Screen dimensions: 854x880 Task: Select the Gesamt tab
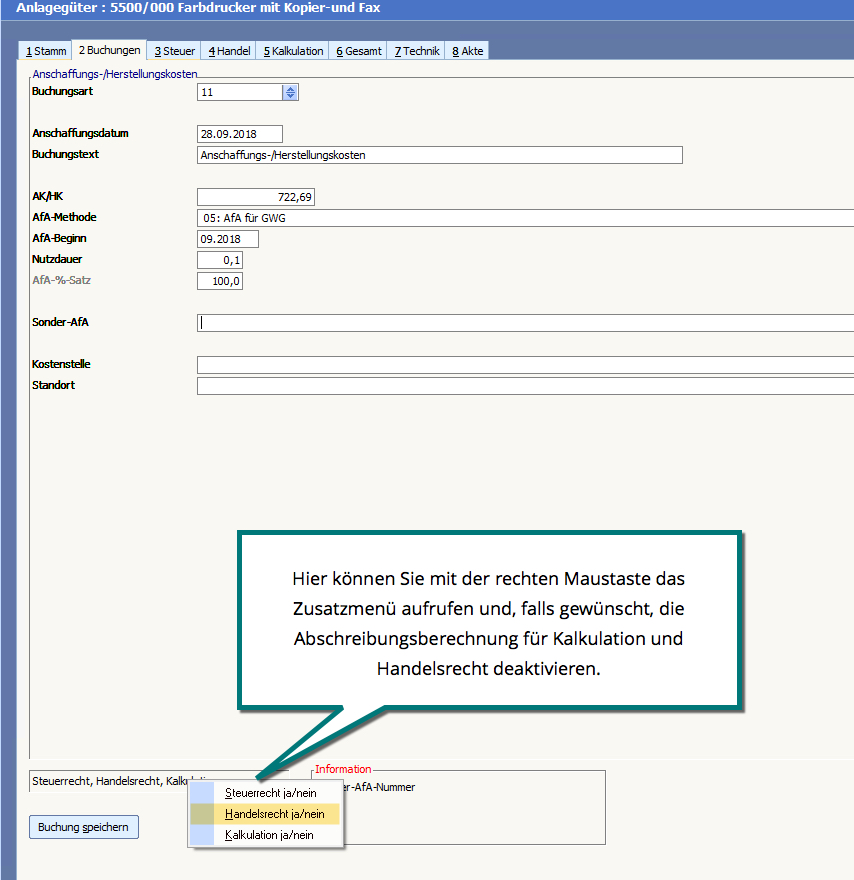point(358,51)
